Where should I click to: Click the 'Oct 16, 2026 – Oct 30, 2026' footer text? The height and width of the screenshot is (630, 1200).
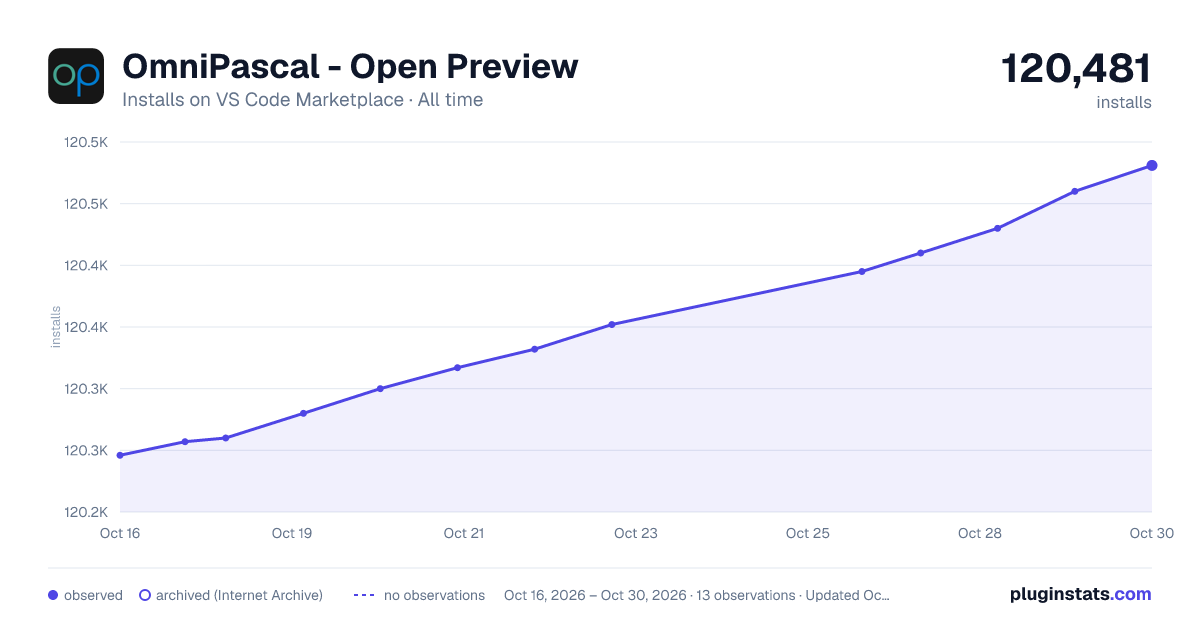595,595
